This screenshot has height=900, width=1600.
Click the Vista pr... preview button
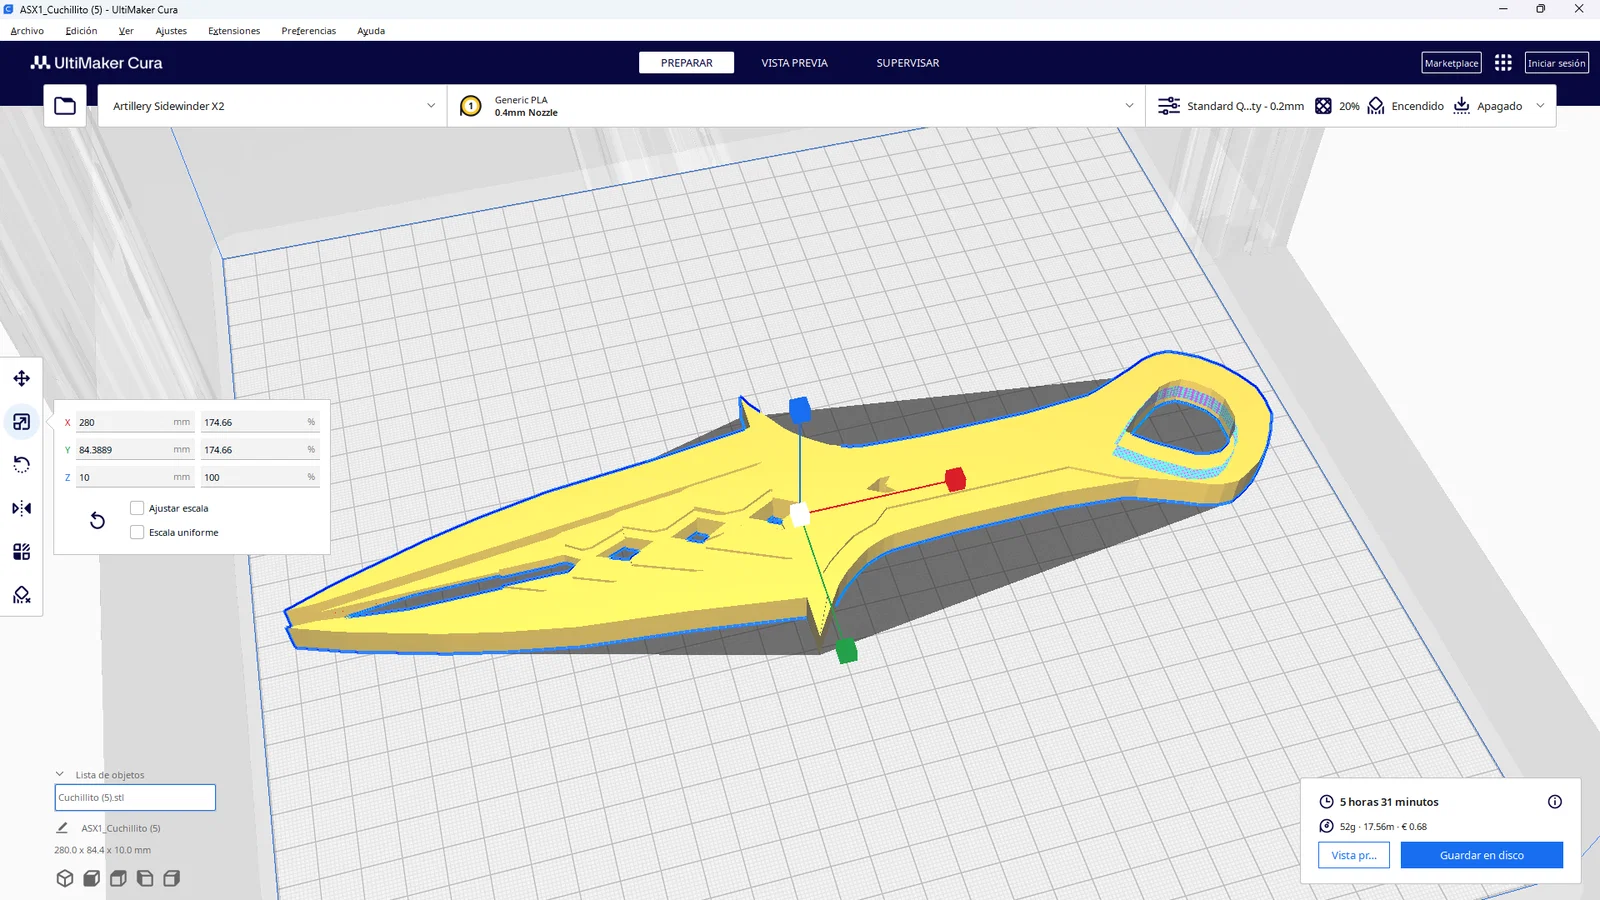coord(1354,855)
